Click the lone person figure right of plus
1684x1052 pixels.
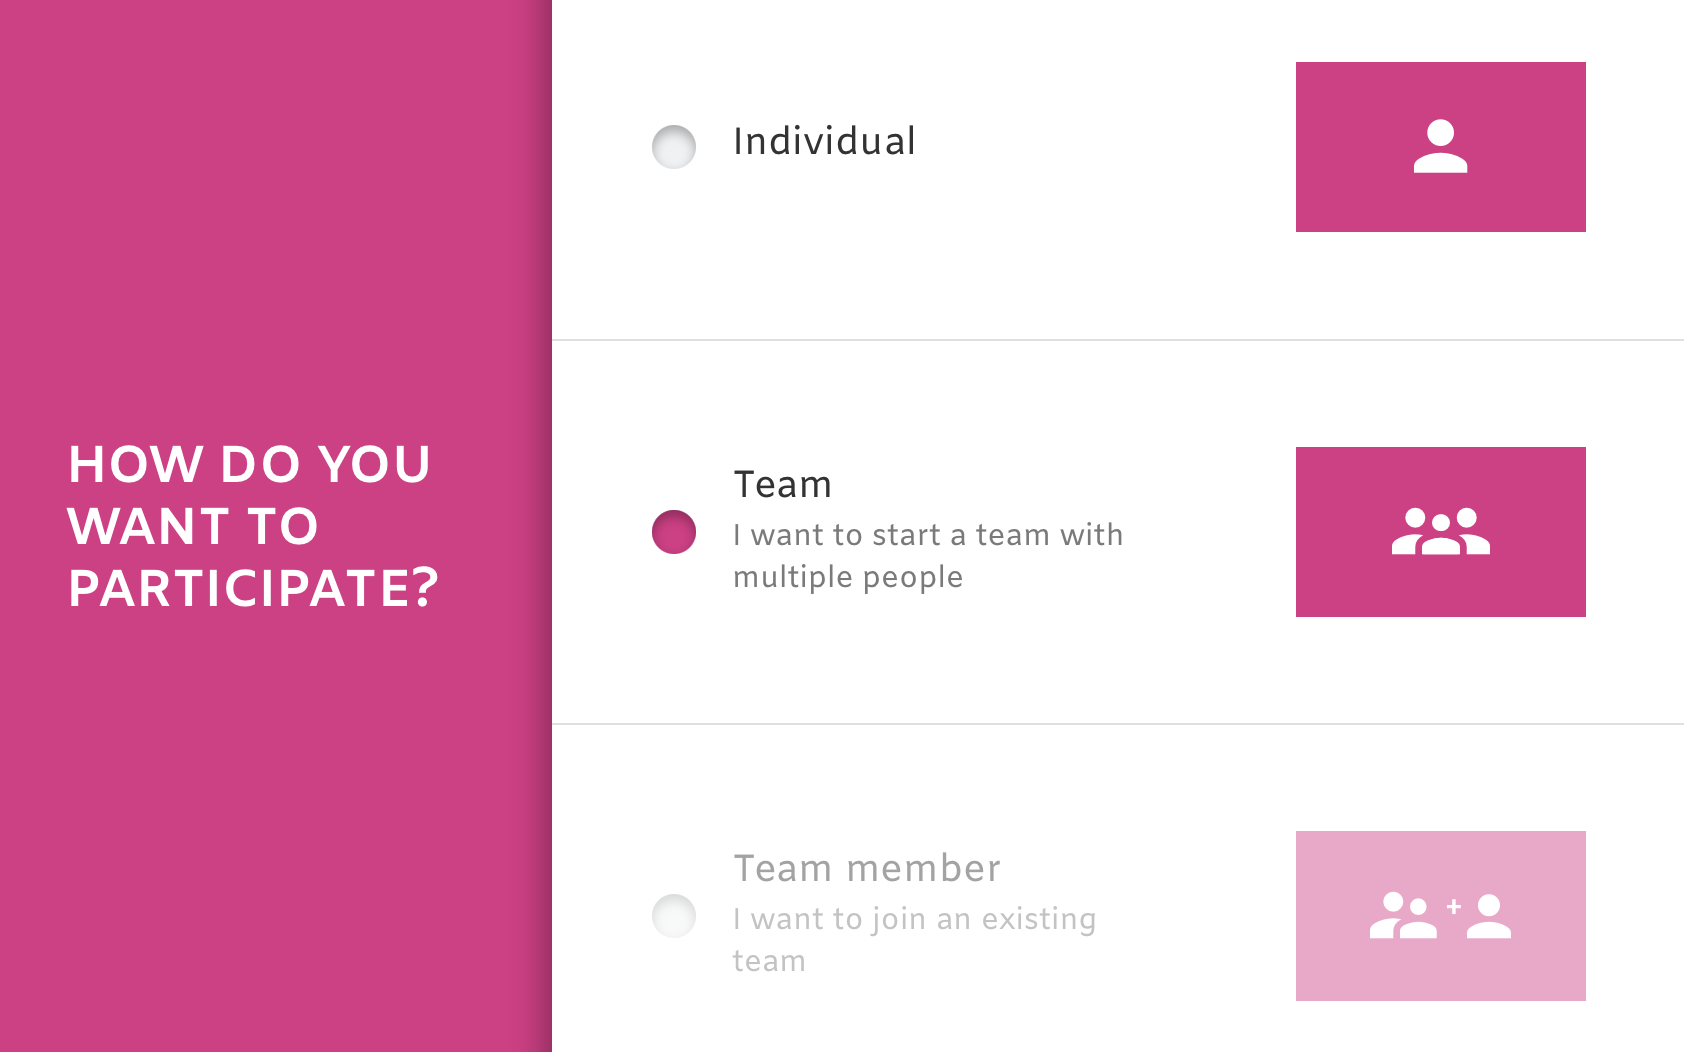point(1489,916)
